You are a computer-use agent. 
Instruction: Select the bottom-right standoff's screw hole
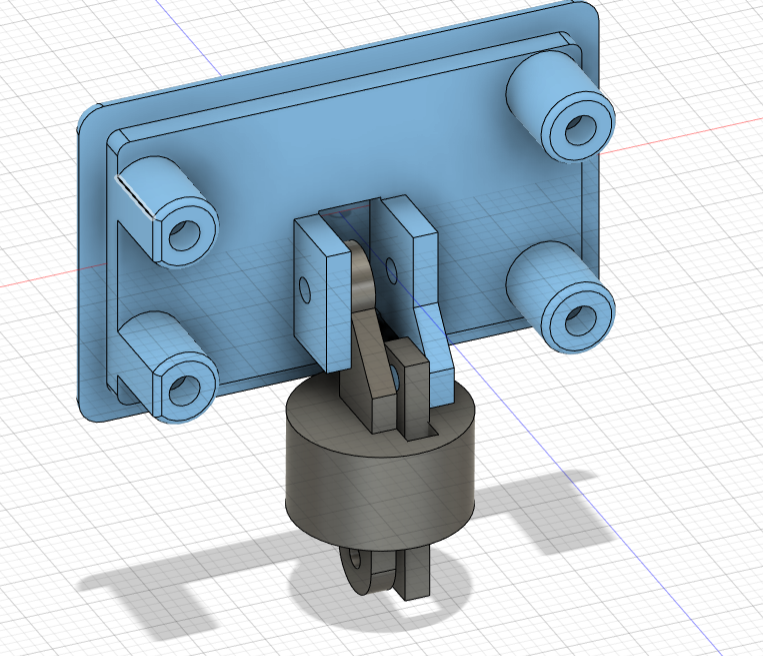coord(581,320)
